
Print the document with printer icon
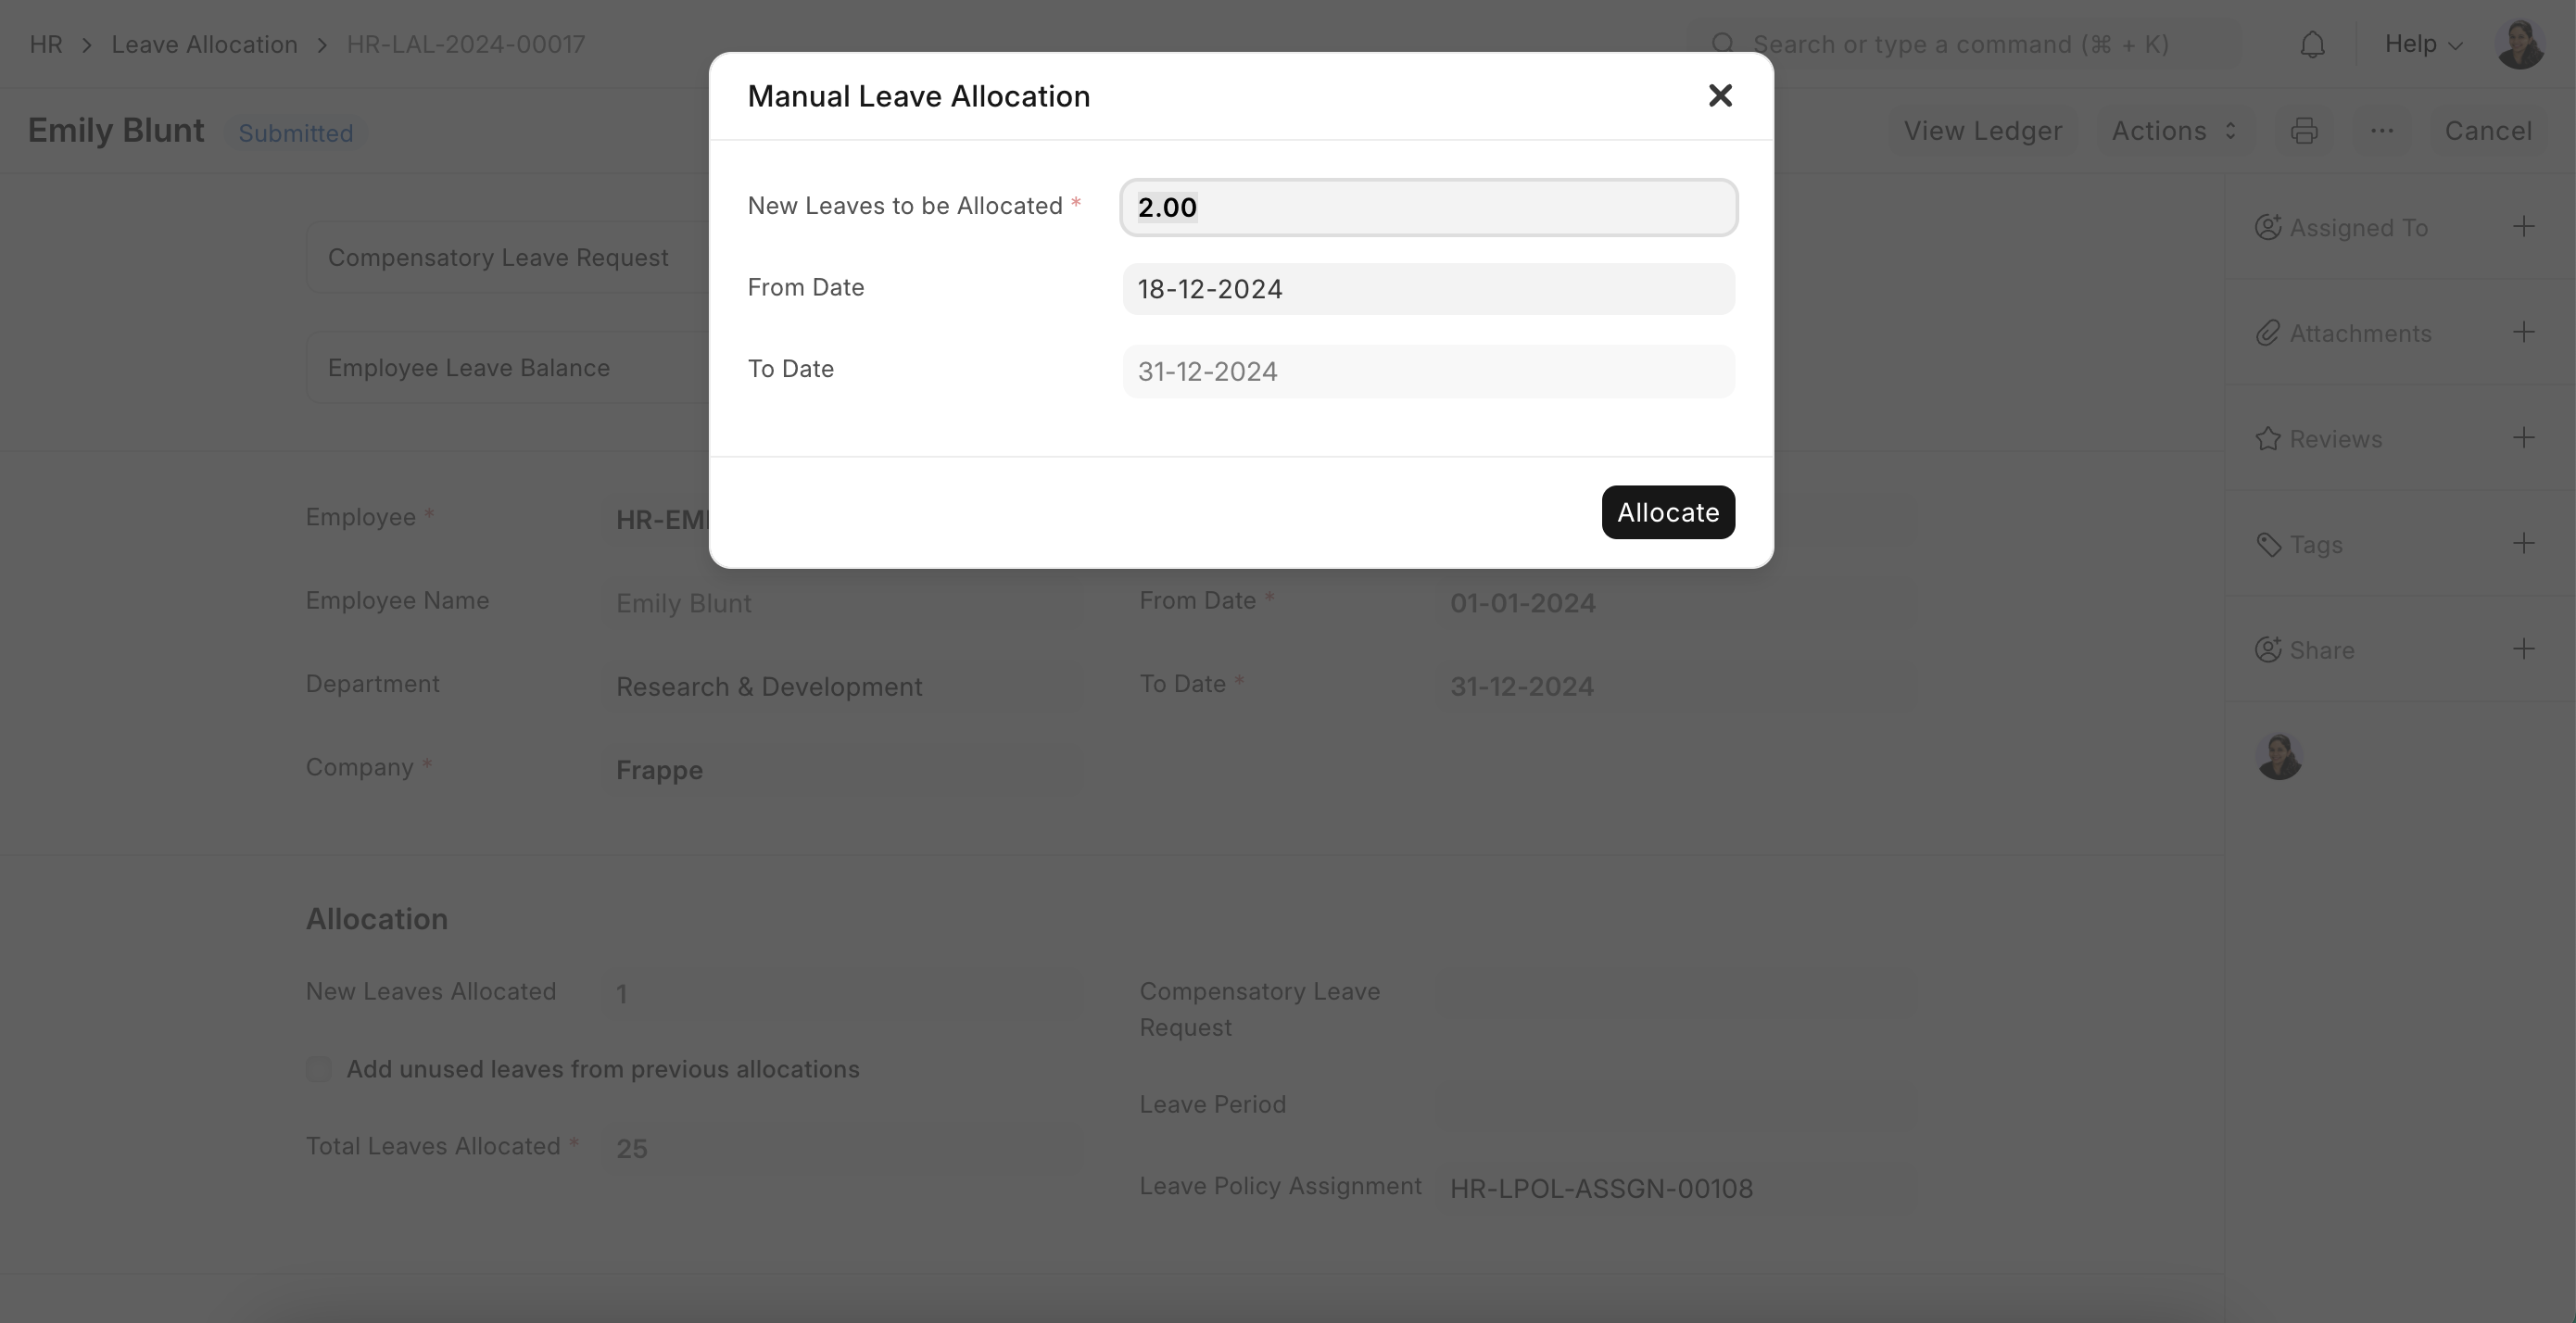pyautogui.click(x=2304, y=131)
